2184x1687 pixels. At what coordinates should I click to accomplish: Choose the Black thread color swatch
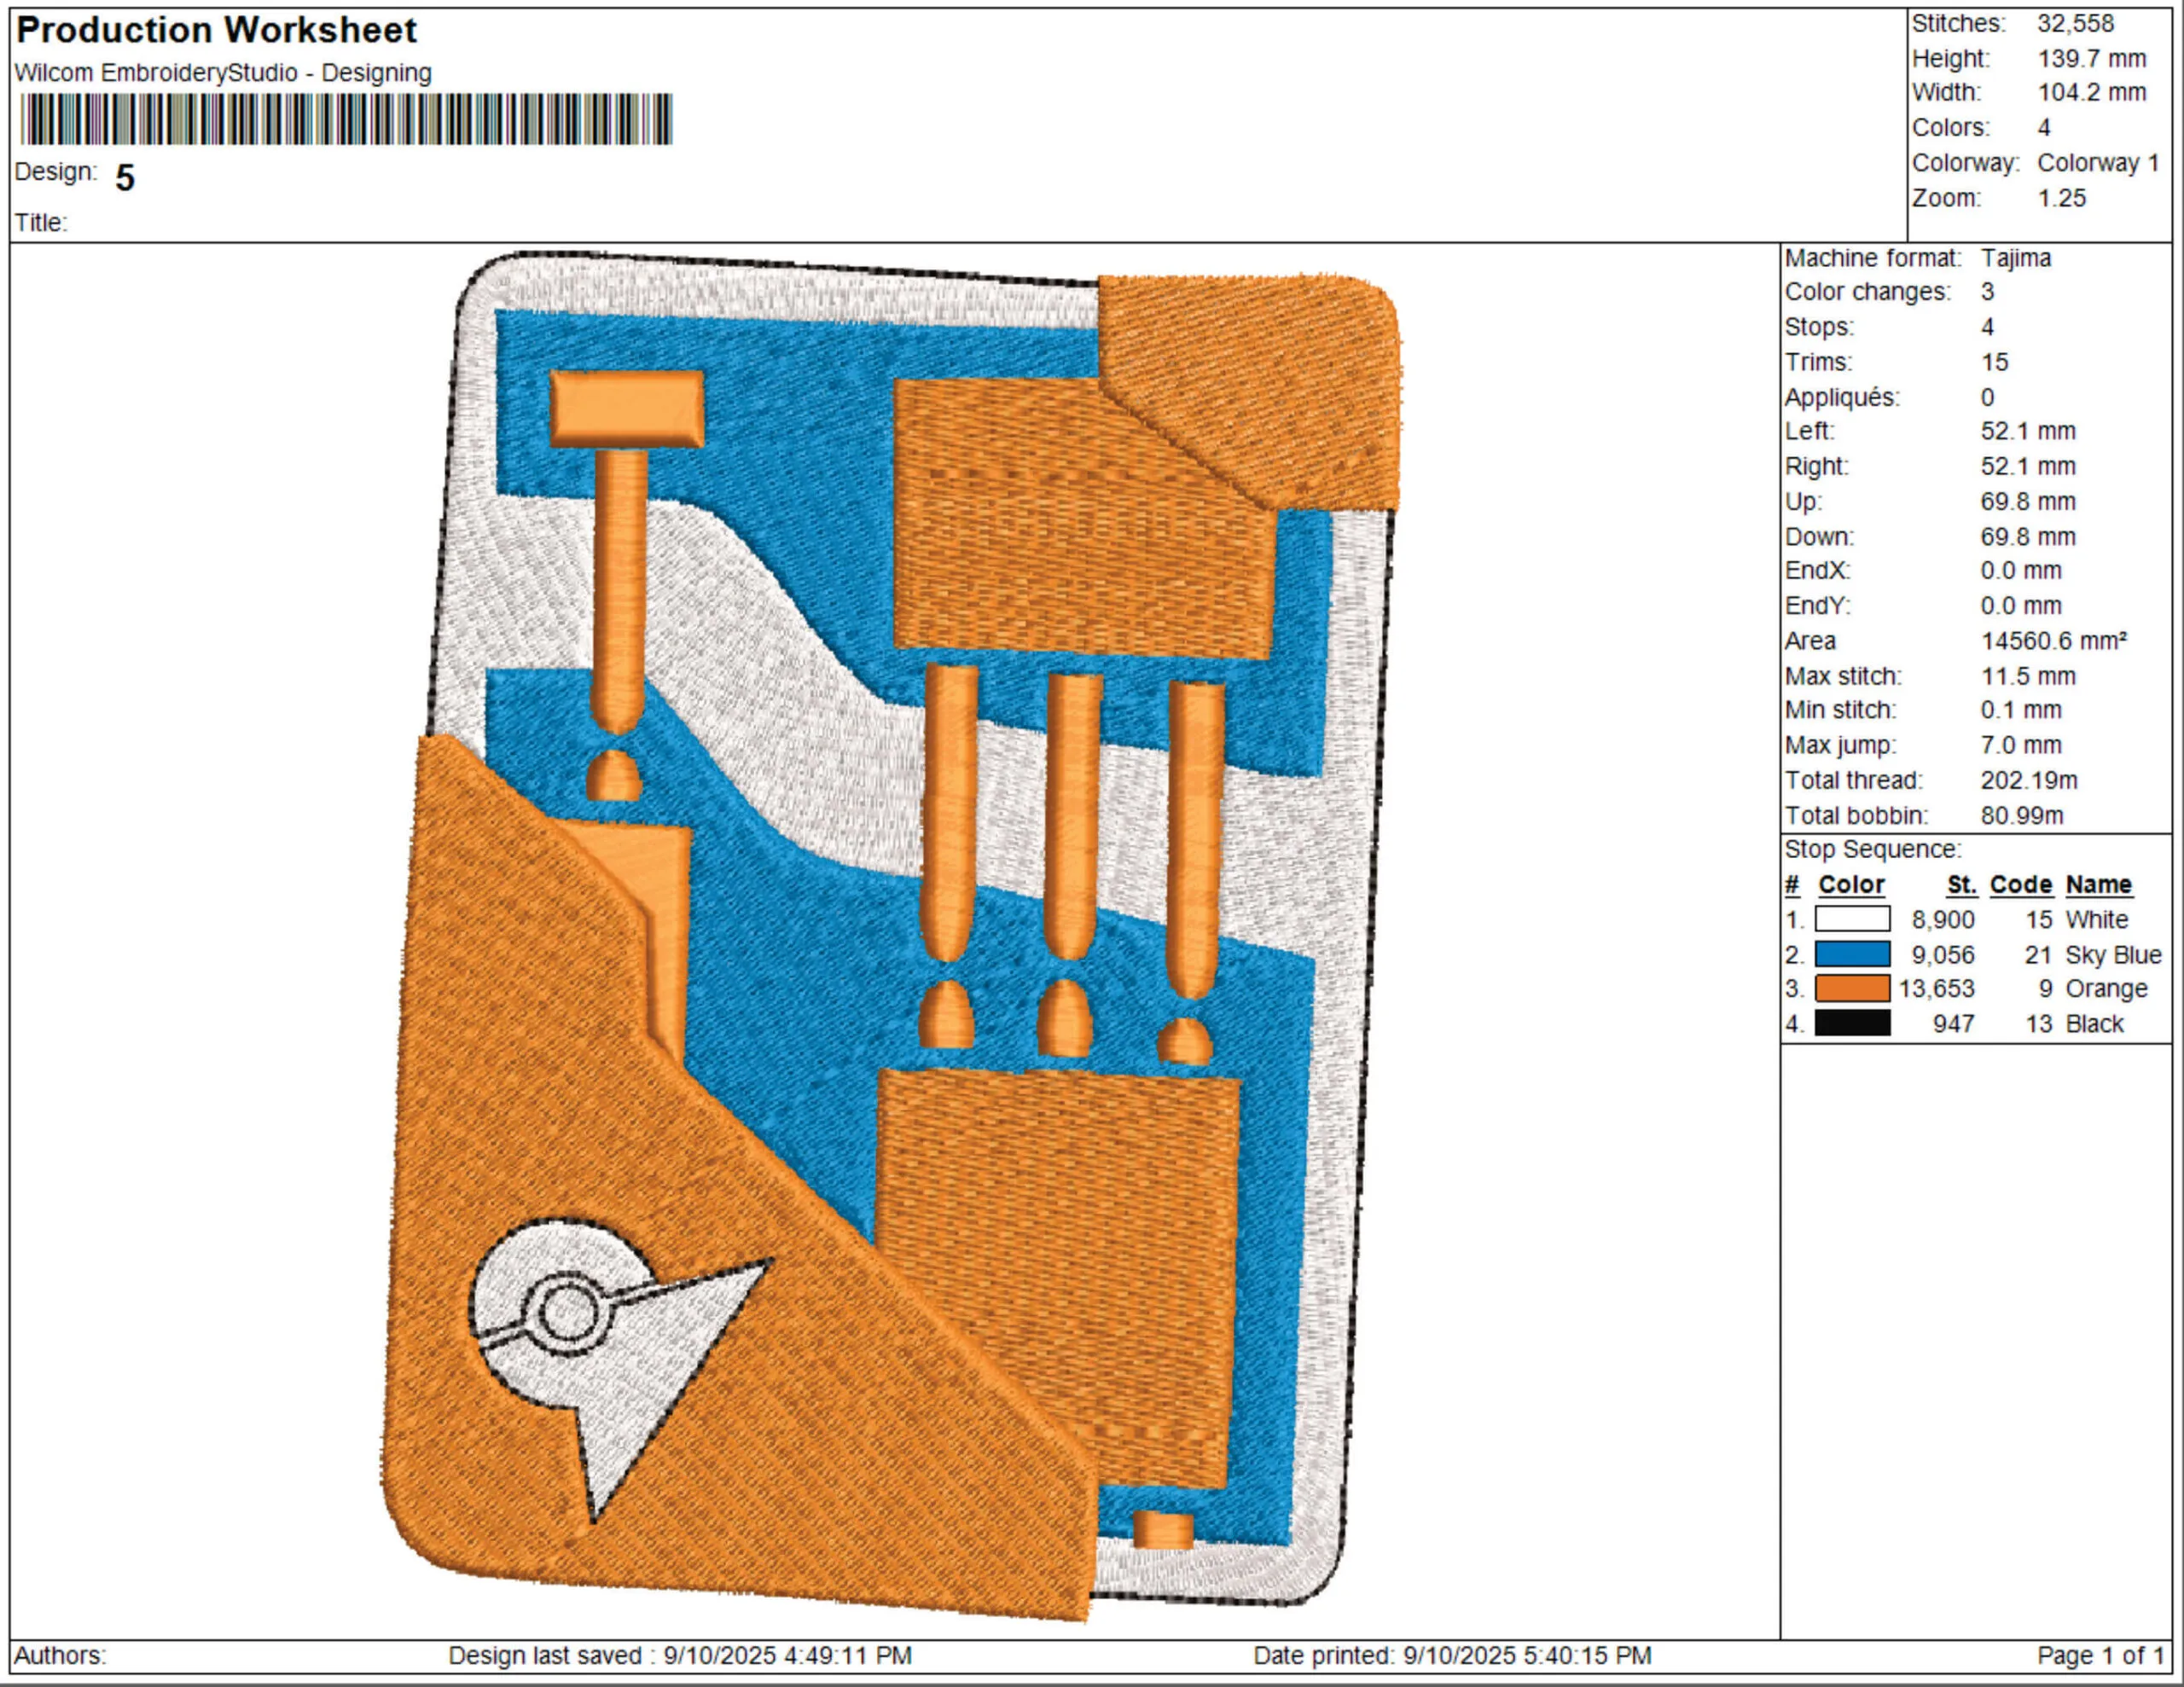(1852, 1023)
